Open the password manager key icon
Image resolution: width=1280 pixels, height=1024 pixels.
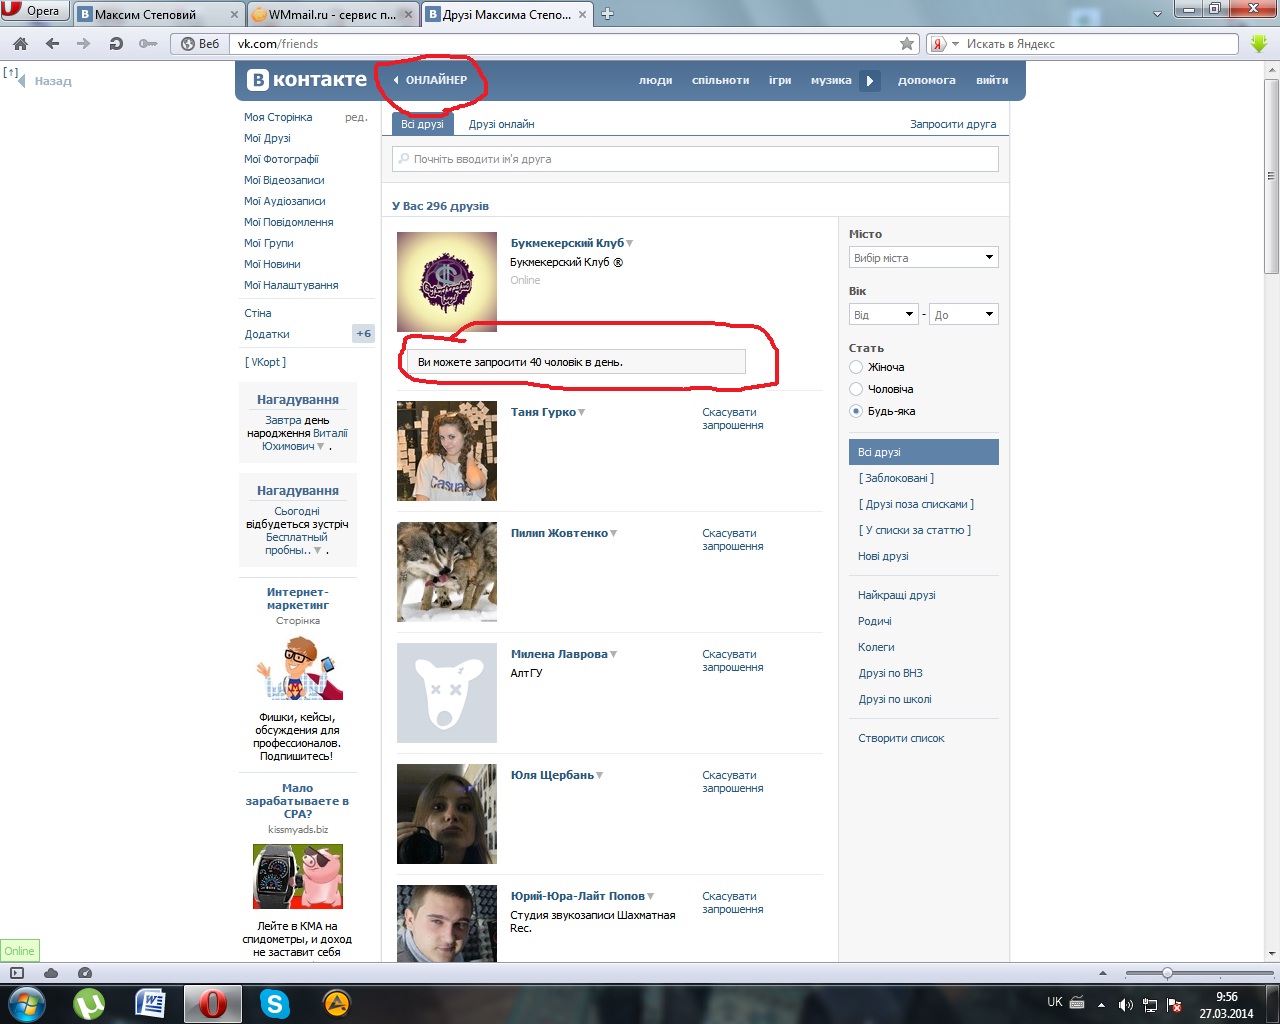click(x=148, y=44)
